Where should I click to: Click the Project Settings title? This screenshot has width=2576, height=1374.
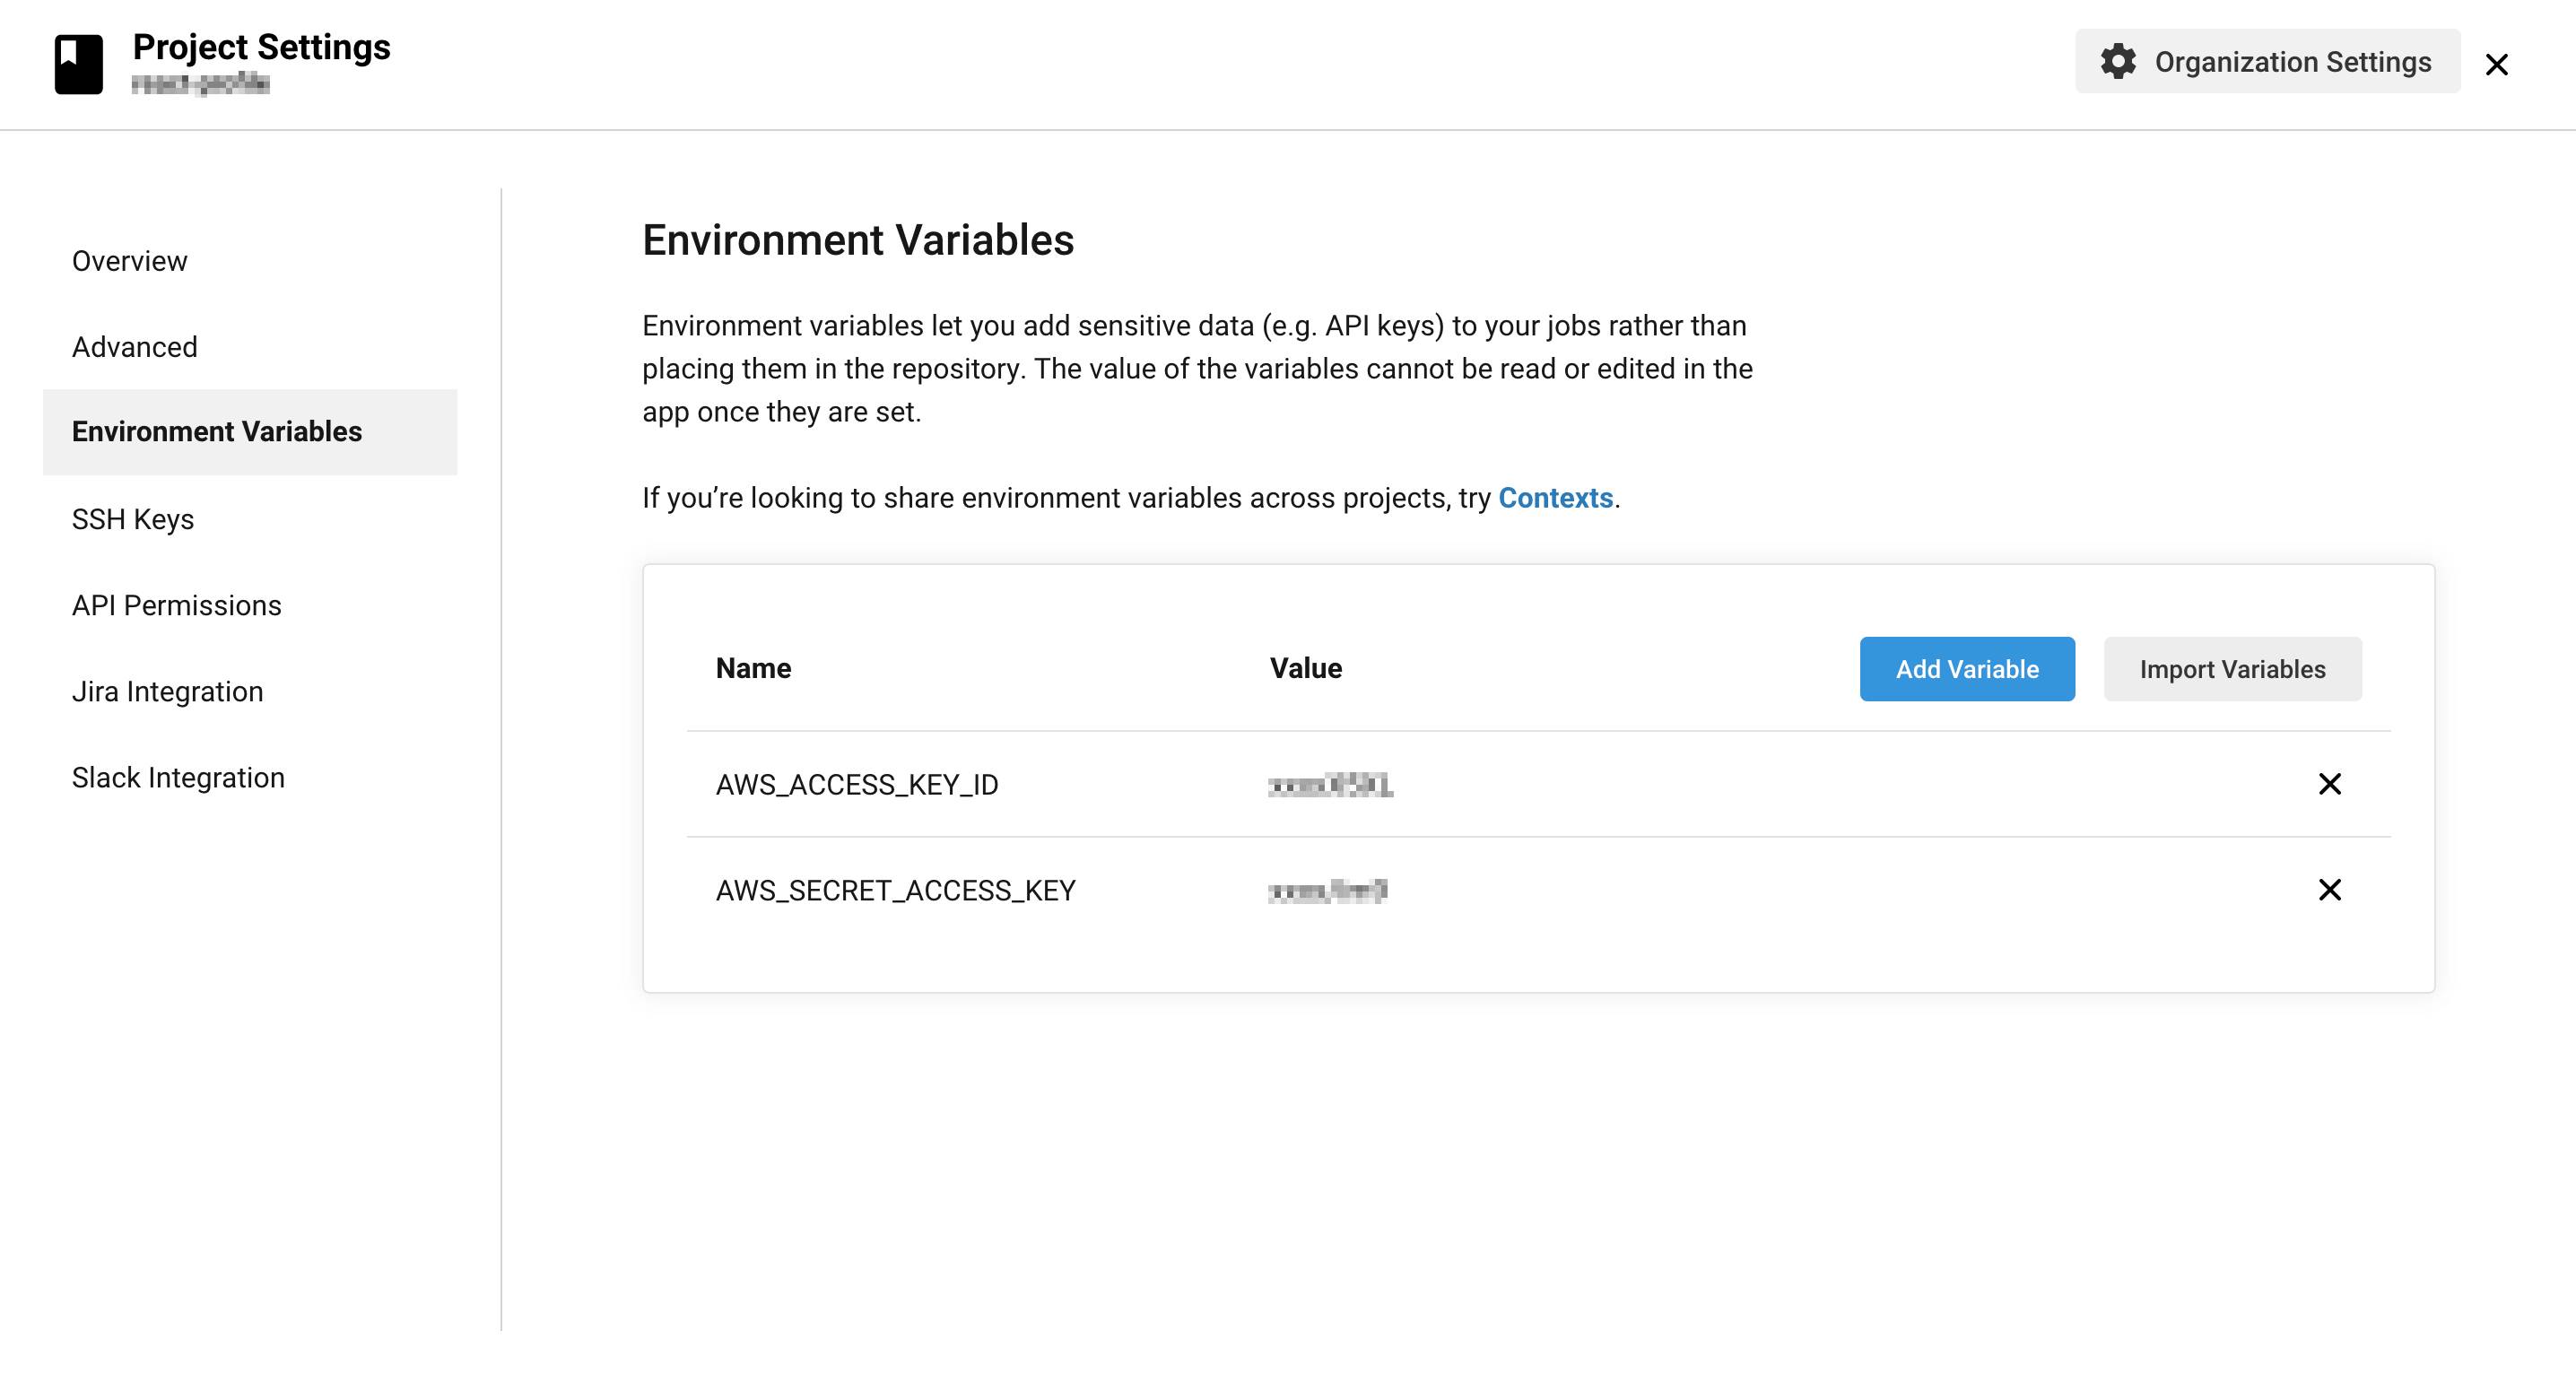point(261,47)
